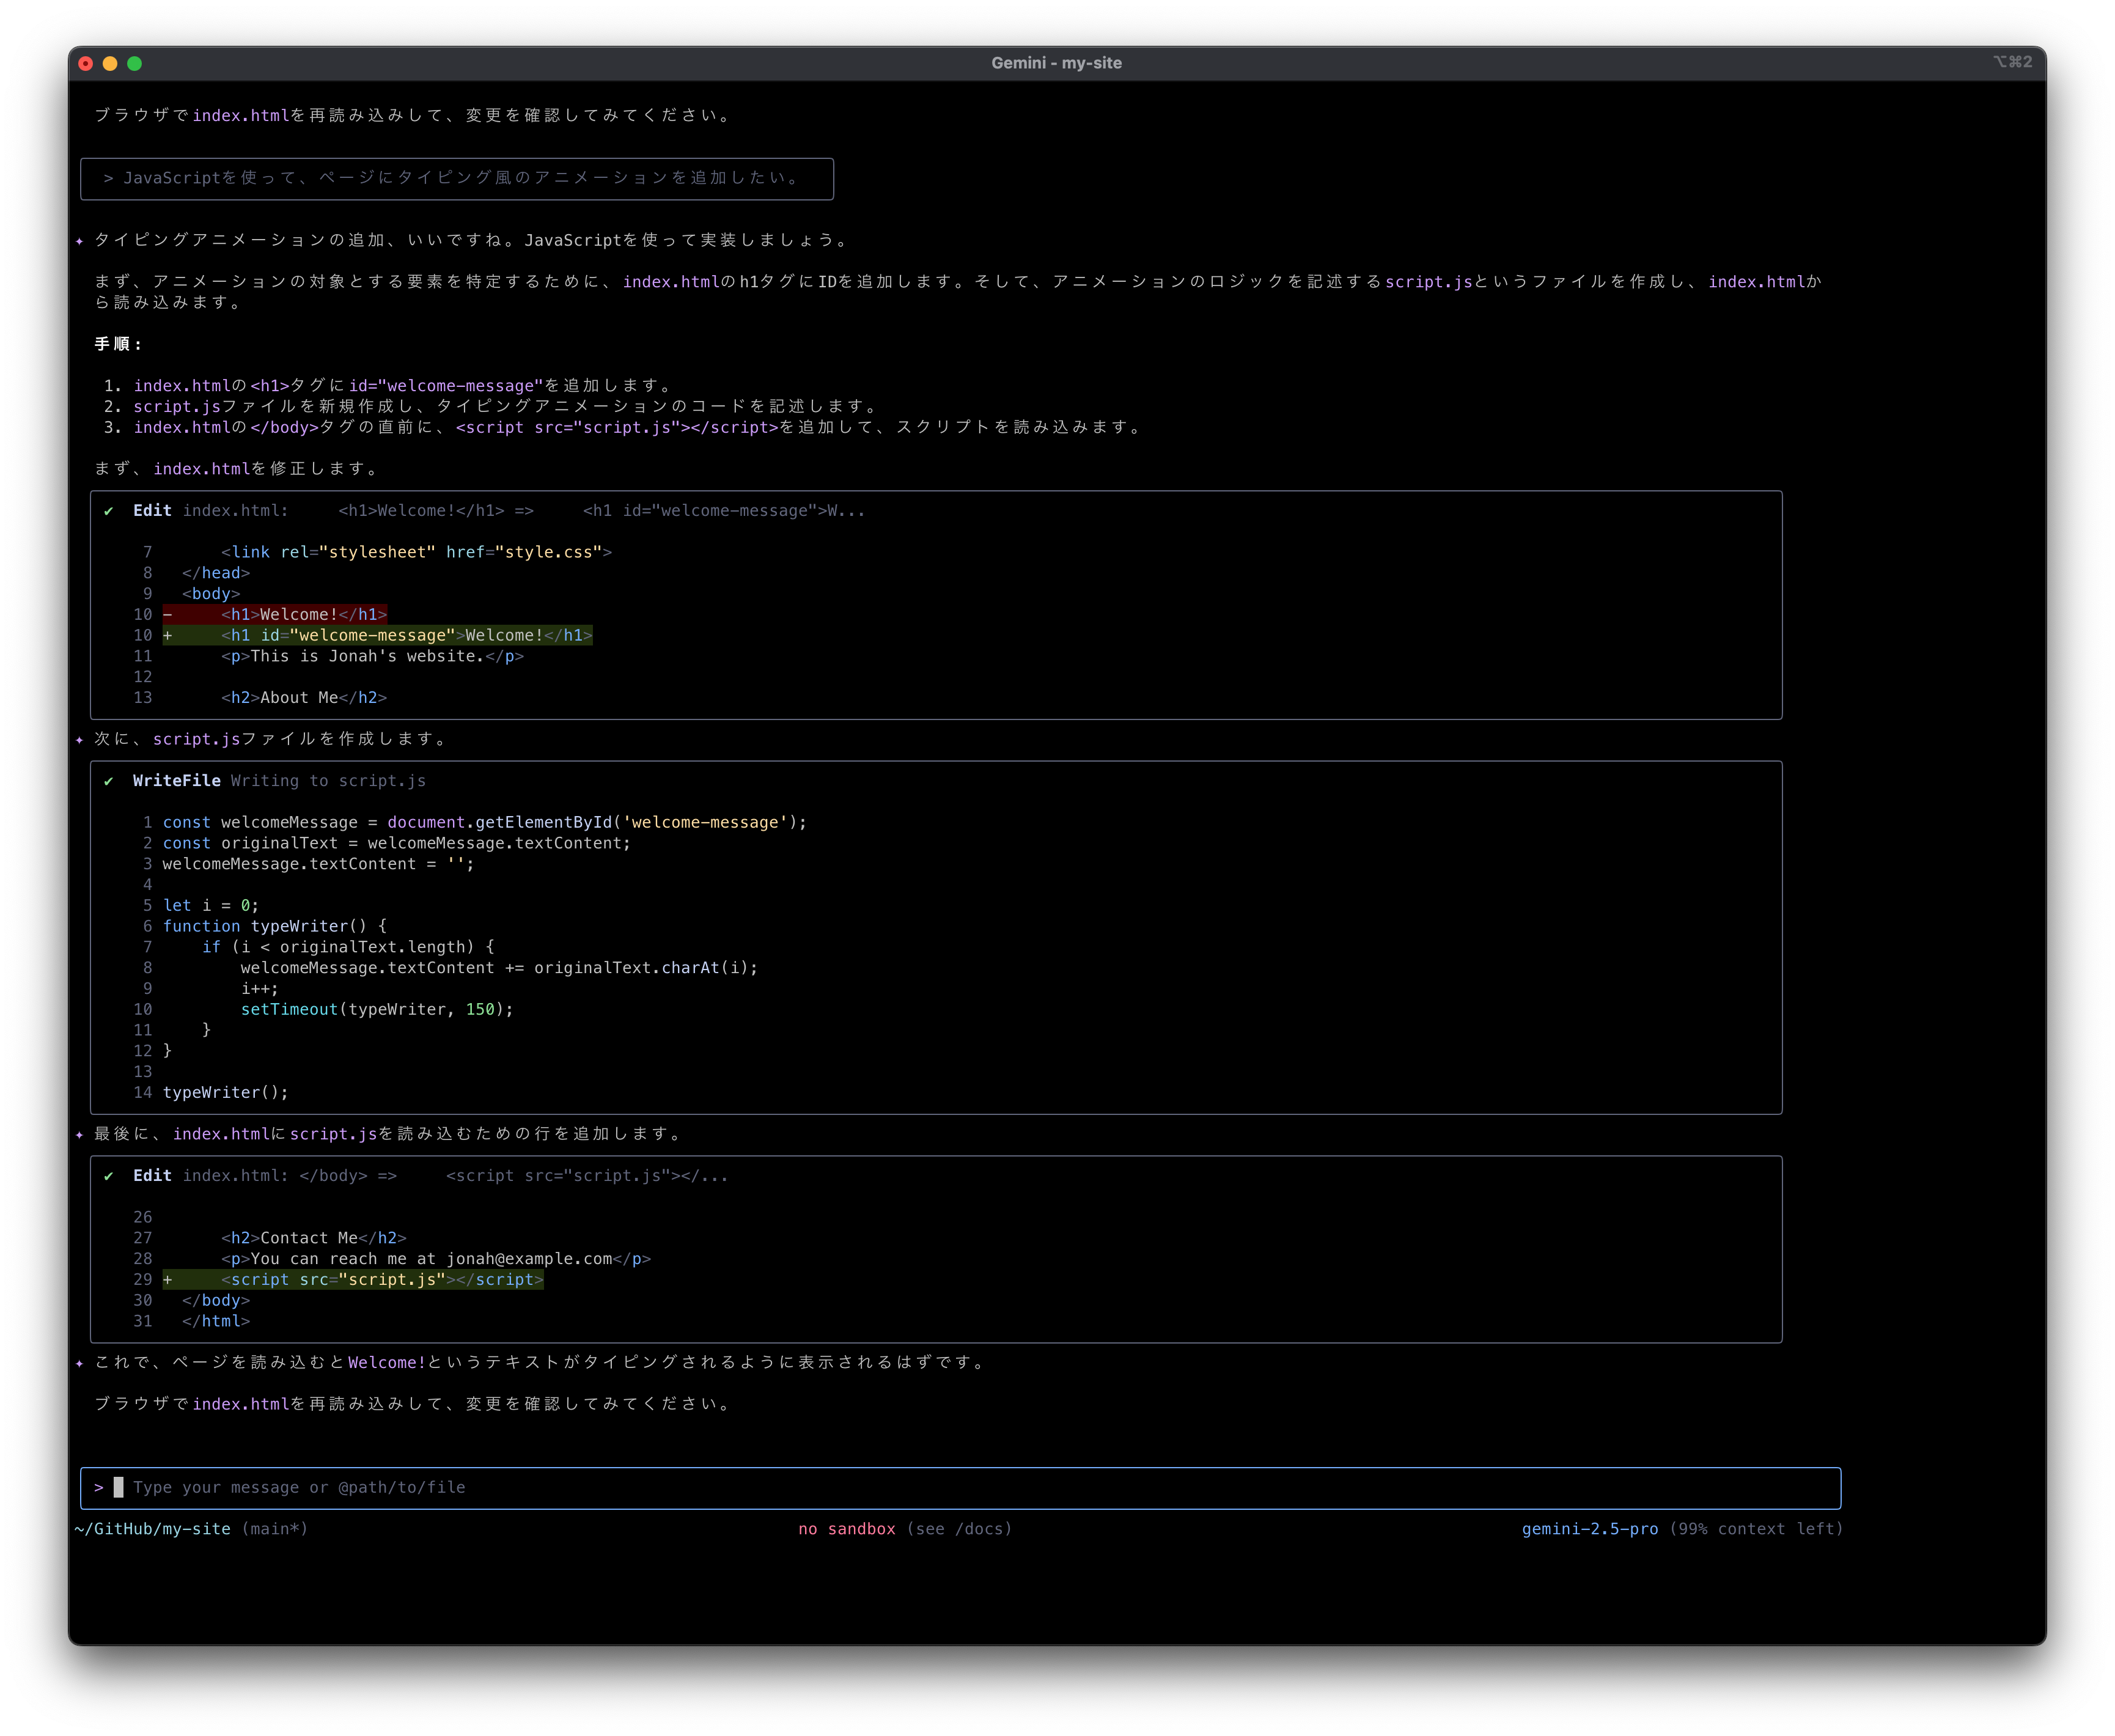Click the 'WriteFile' tool label

pyautogui.click(x=176, y=781)
